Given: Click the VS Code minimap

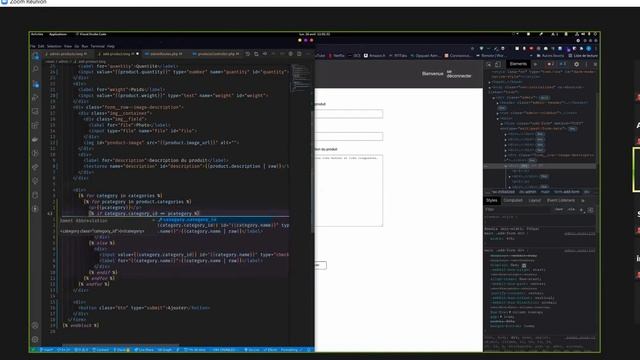Looking at the screenshot, I should (x=302, y=78).
